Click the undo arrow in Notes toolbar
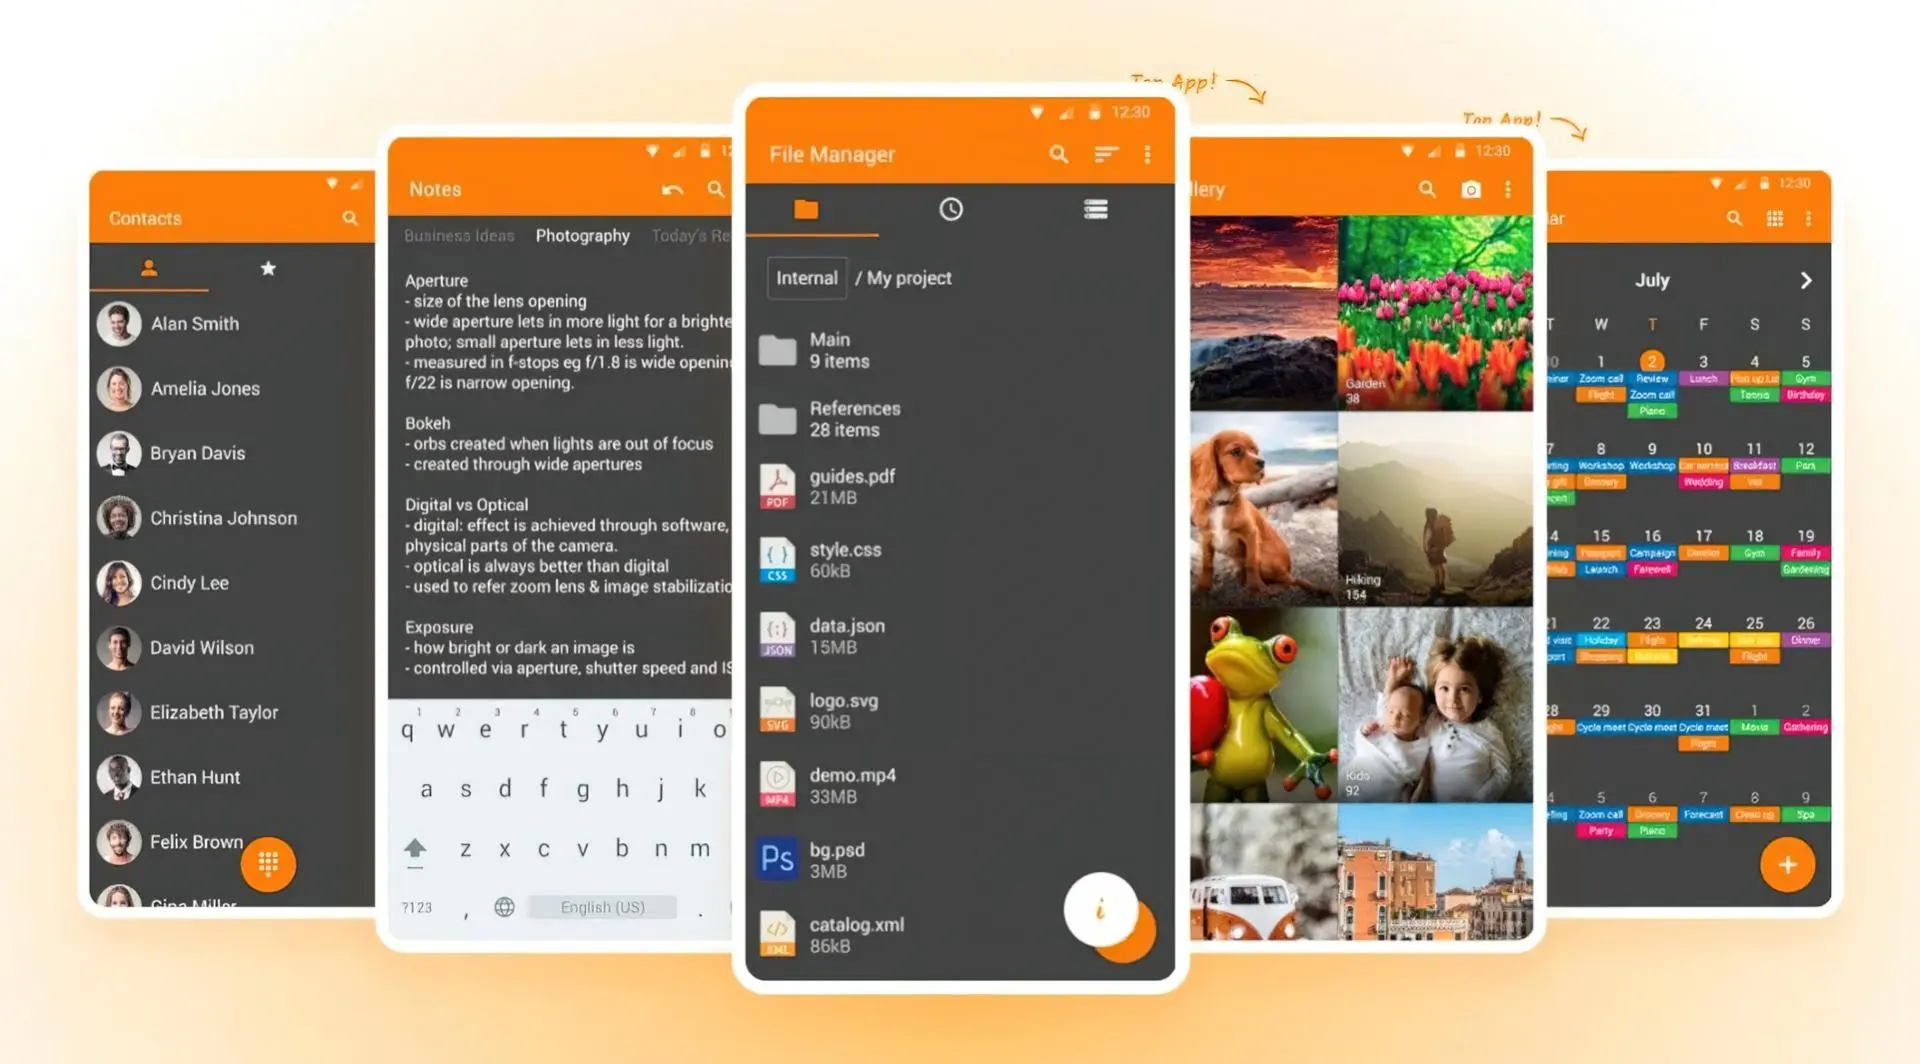Viewport: 1920px width, 1064px height. click(x=672, y=189)
